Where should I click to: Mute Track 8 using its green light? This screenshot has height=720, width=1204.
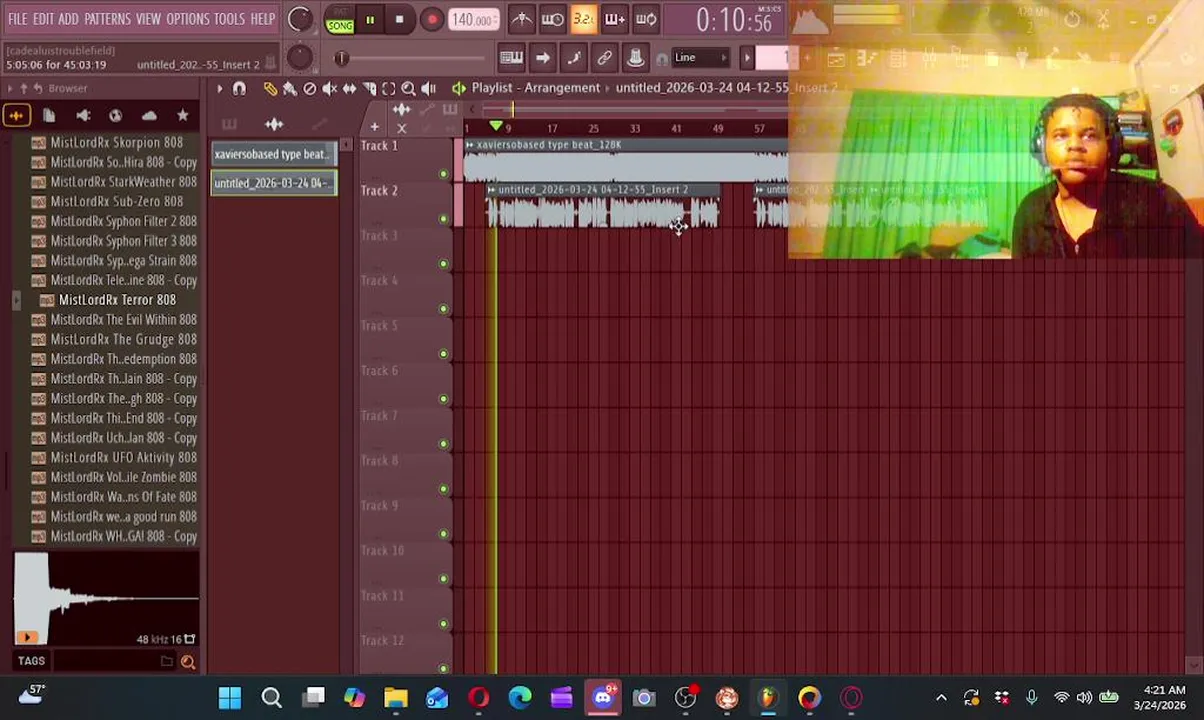(443, 489)
